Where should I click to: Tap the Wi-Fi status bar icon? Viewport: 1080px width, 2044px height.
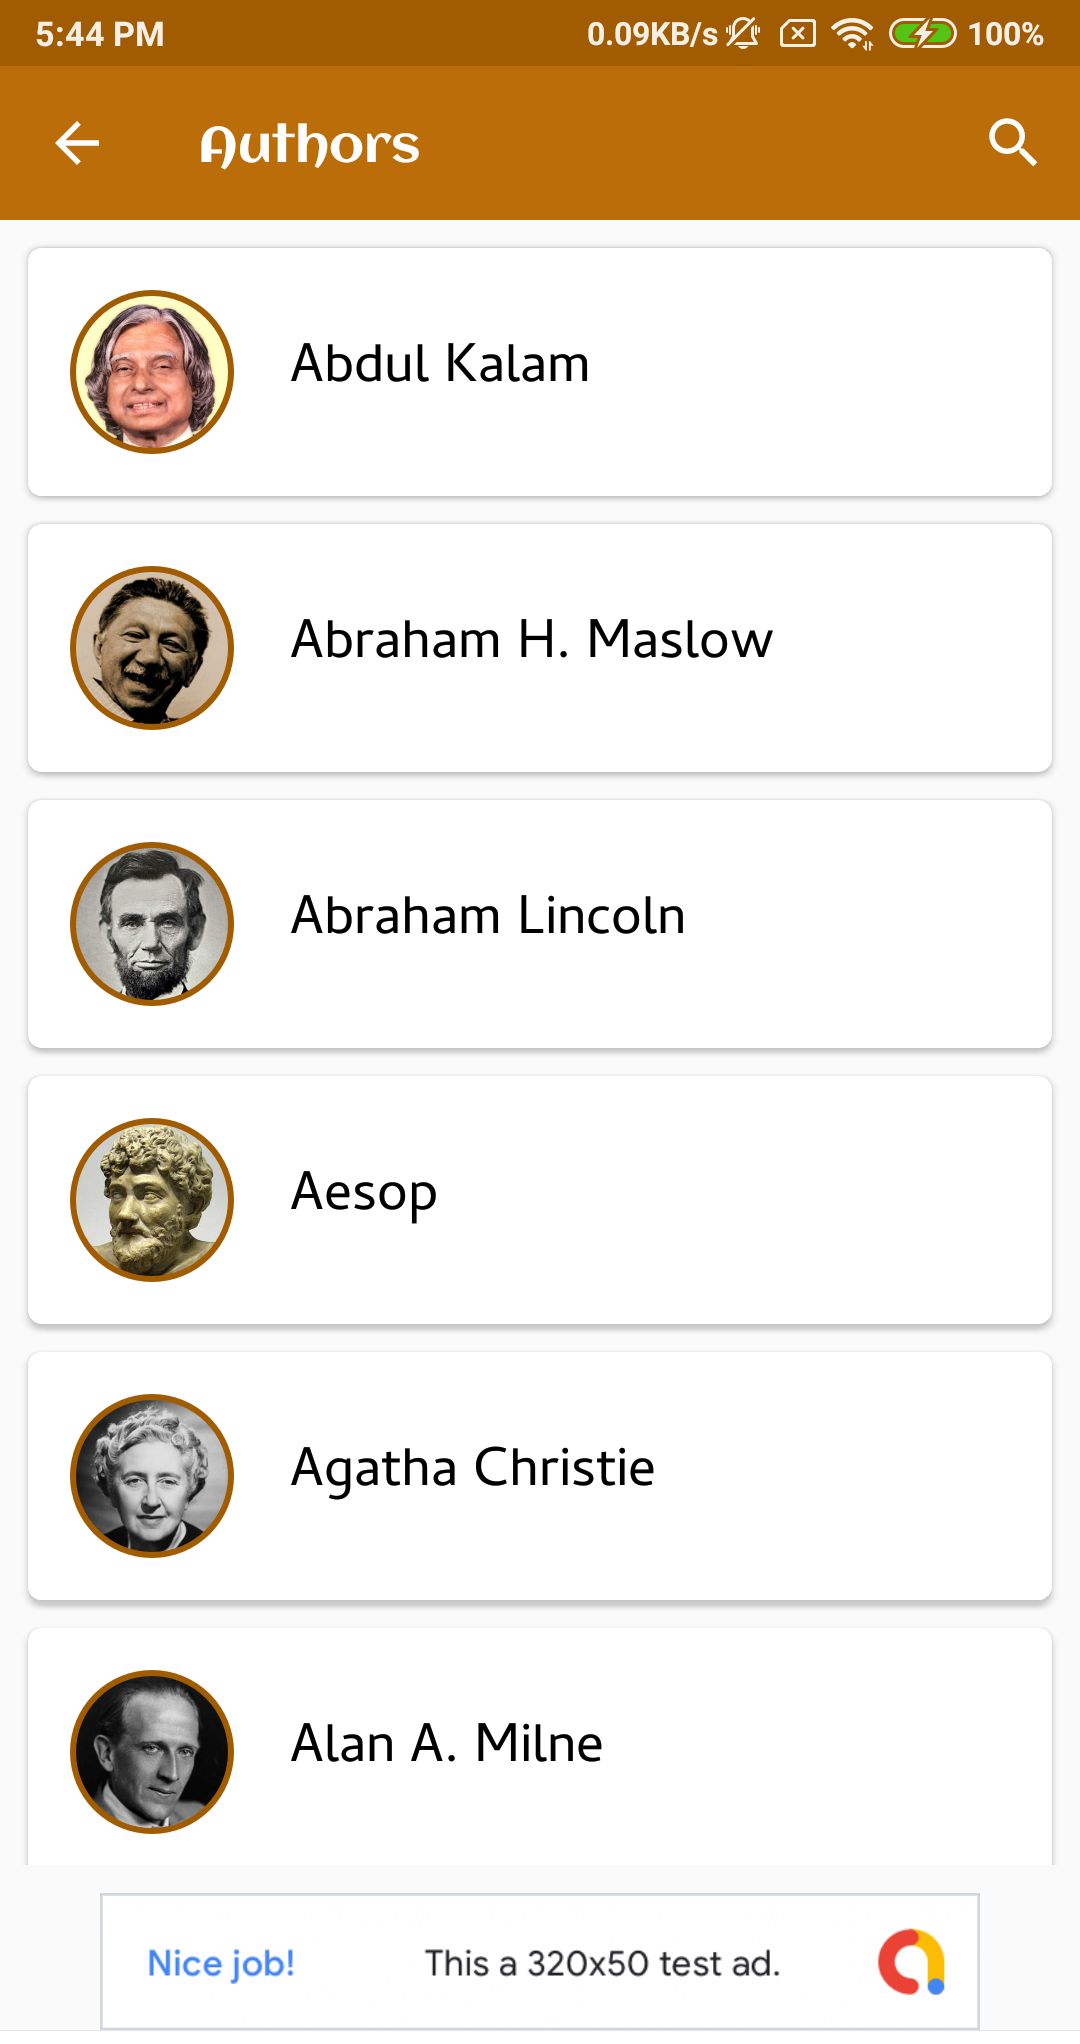[x=852, y=34]
